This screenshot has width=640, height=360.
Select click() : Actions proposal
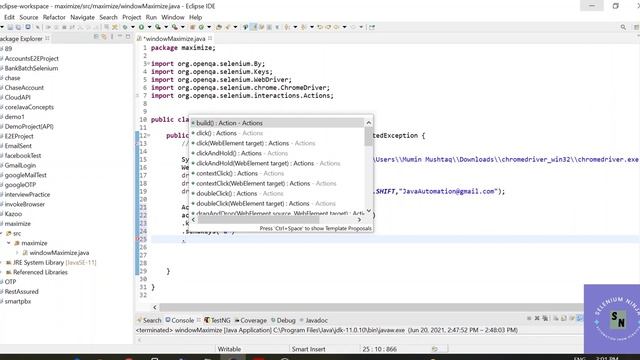(277, 133)
